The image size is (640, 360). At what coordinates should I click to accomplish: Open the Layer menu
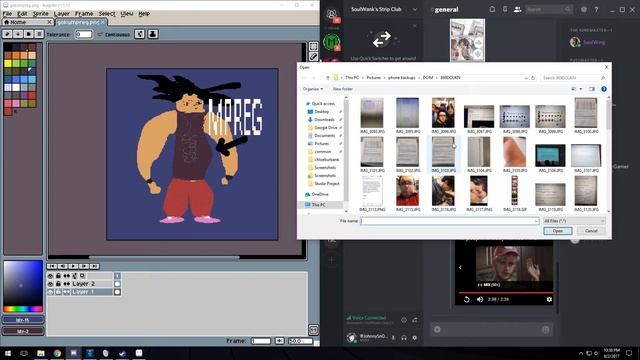(x=62, y=13)
